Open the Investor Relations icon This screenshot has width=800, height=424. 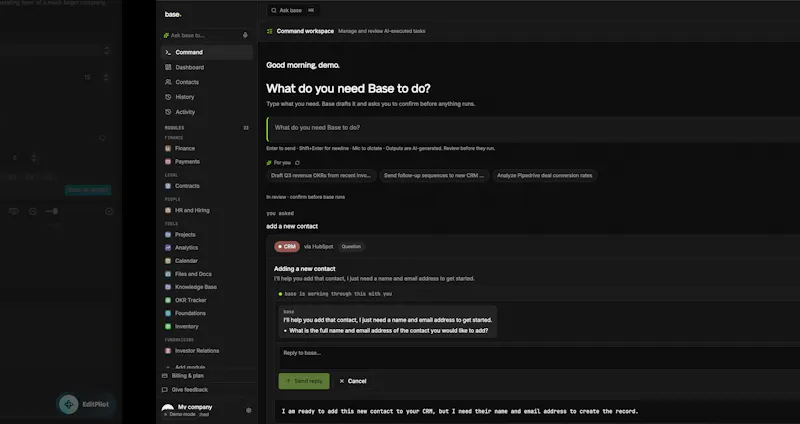point(168,351)
